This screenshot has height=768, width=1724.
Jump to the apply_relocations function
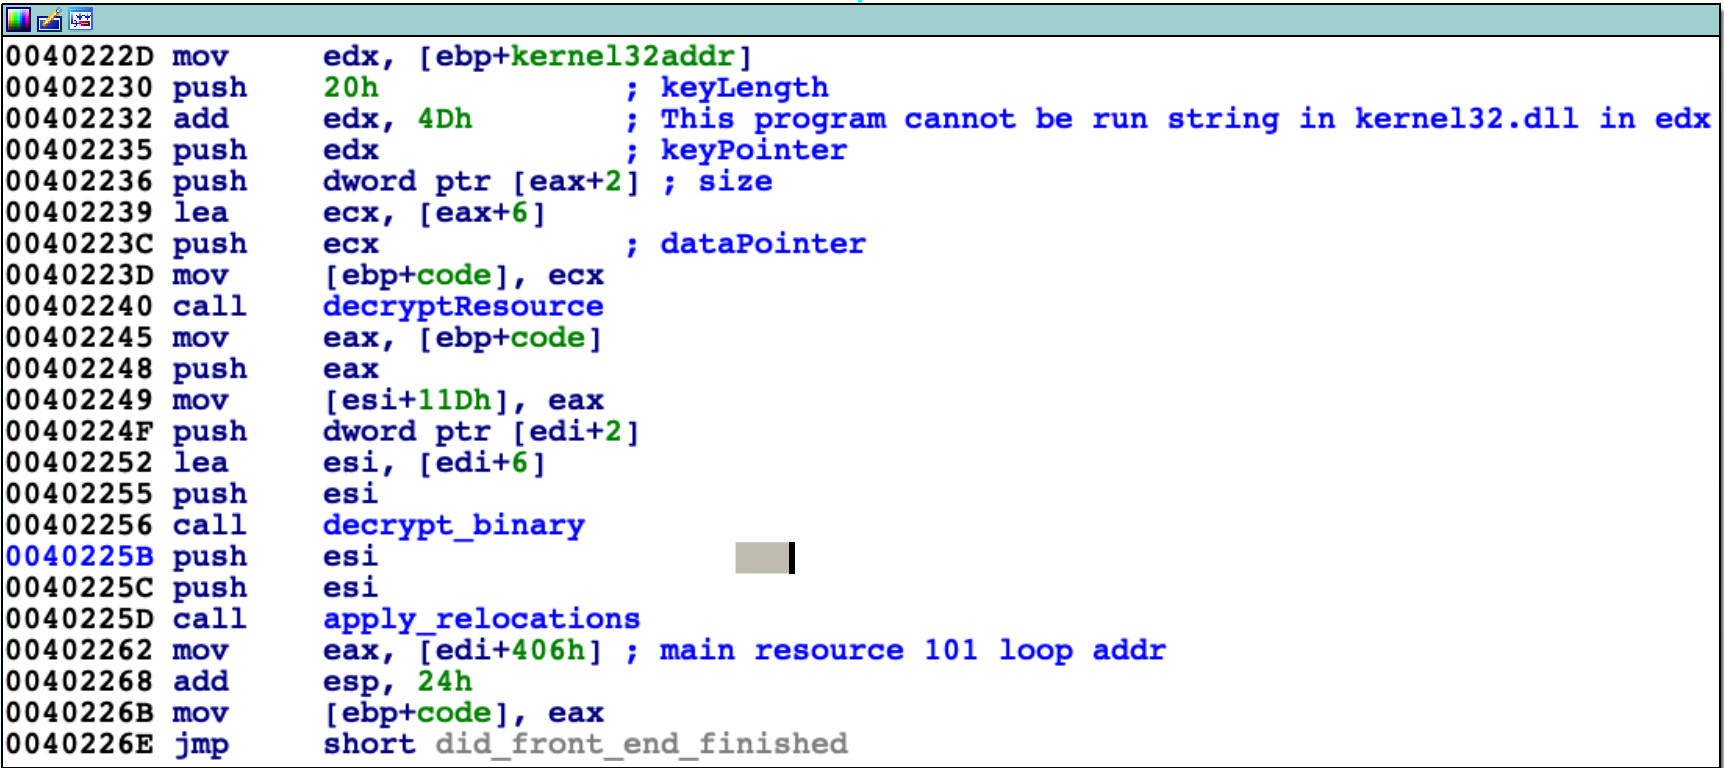pos(481,619)
